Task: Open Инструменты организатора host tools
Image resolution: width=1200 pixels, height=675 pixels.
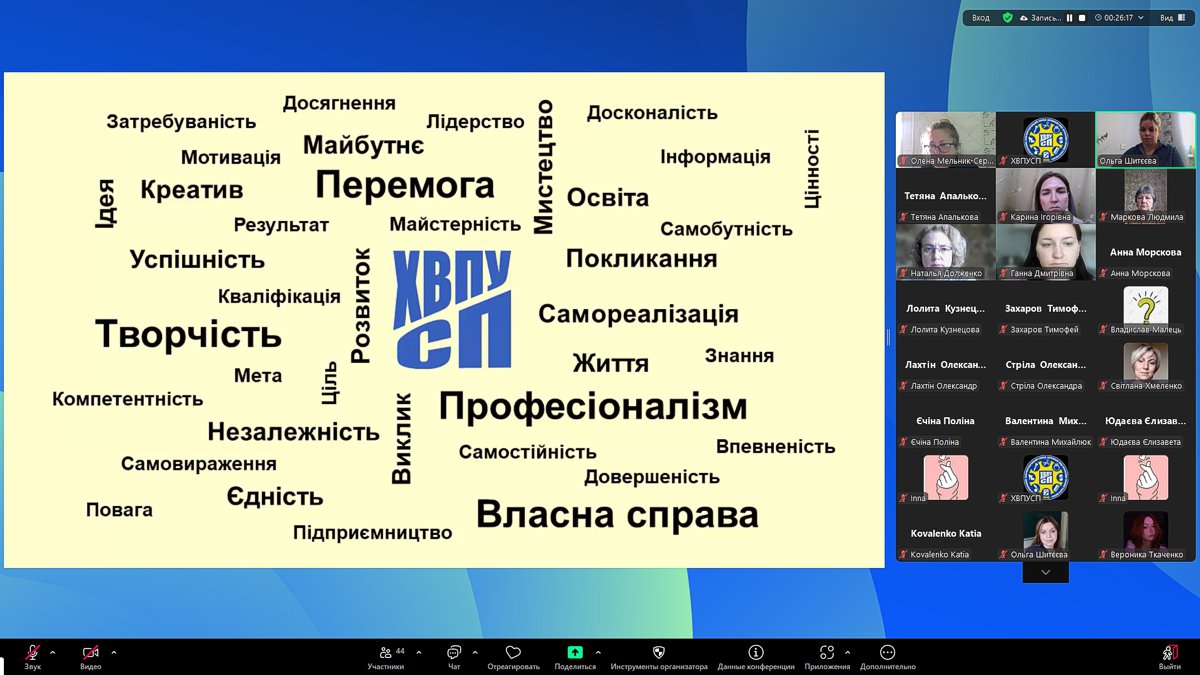Action: point(659,656)
